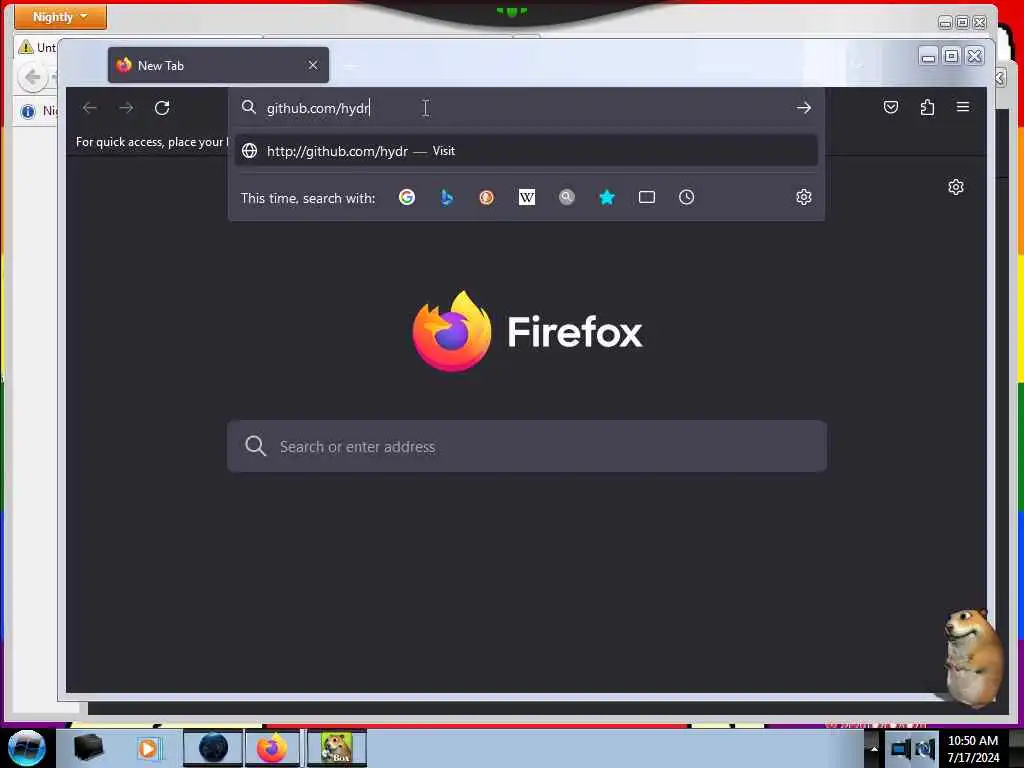Close the New Tab tab
This screenshot has height=768, width=1024.
pos(313,65)
